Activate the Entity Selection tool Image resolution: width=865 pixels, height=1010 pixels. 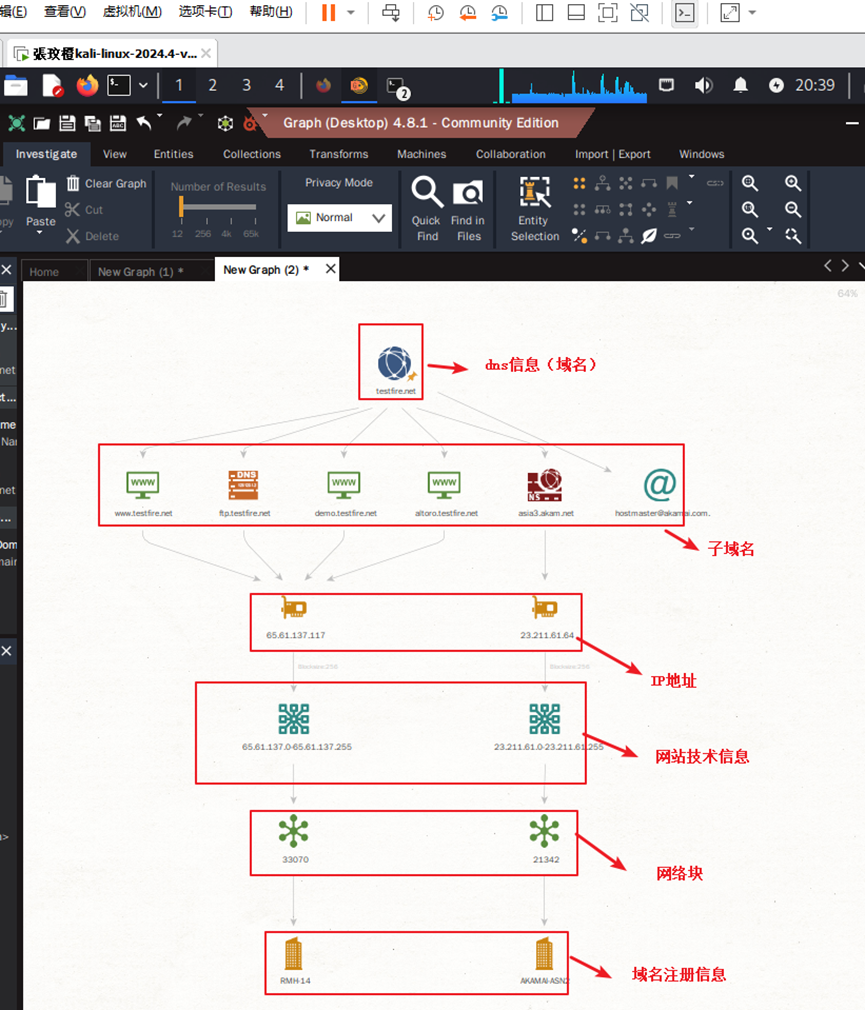pos(535,209)
